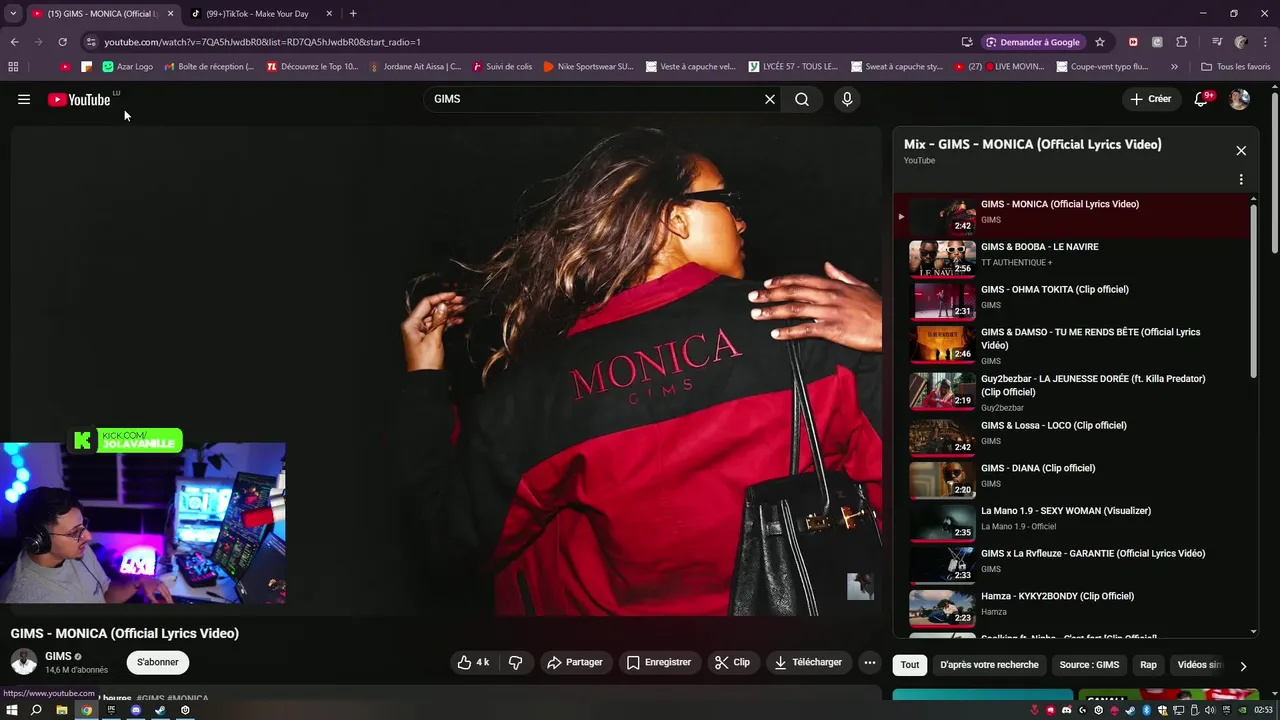1280x720 pixels.
Task: Open Chrome extensions puzzle icon
Action: click(1181, 42)
